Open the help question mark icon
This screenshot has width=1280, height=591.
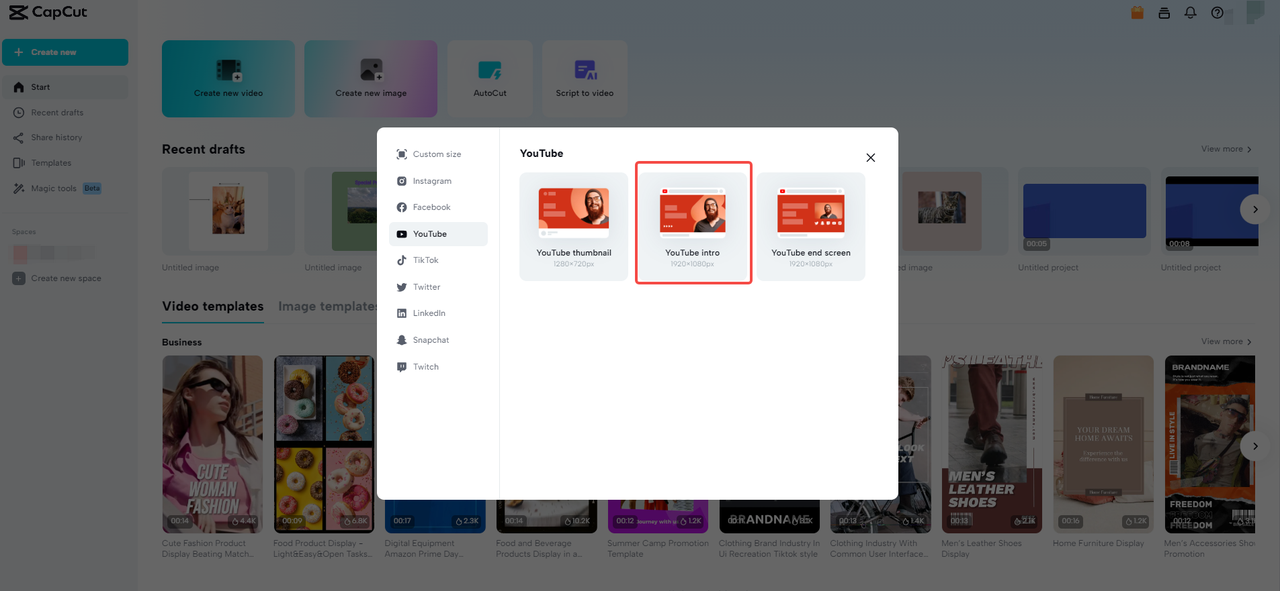pos(1217,13)
